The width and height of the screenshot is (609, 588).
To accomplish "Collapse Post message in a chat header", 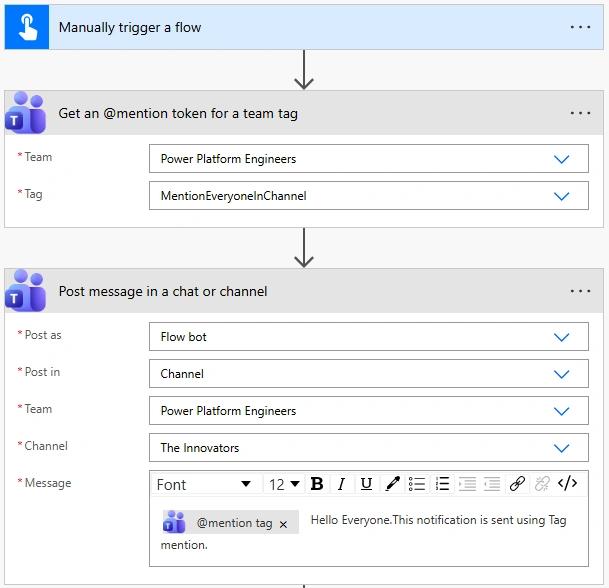I will [304, 291].
